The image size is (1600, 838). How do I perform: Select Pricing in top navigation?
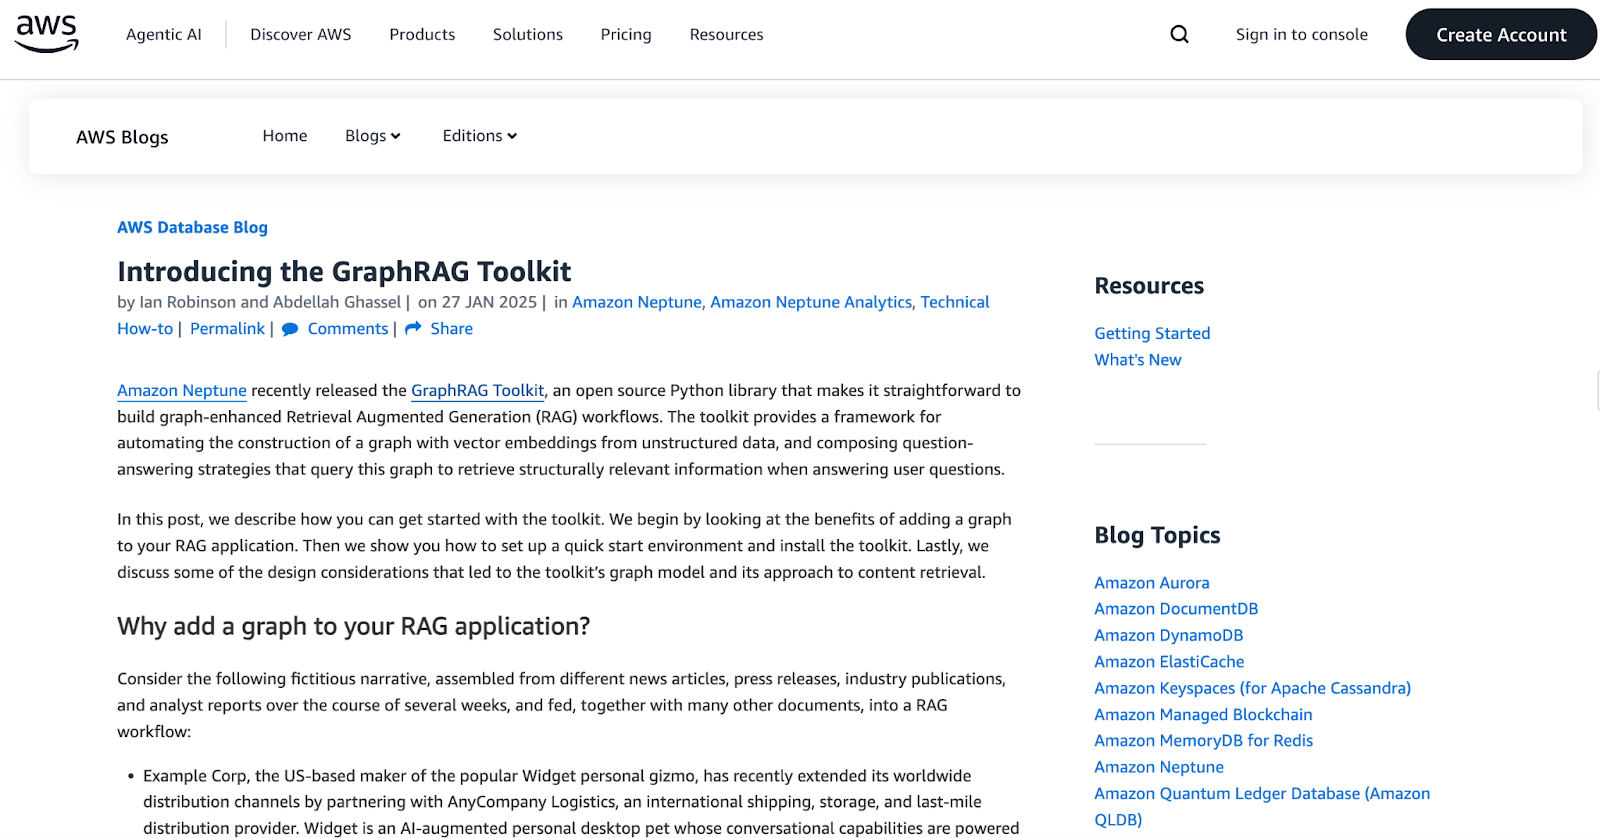[625, 34]
